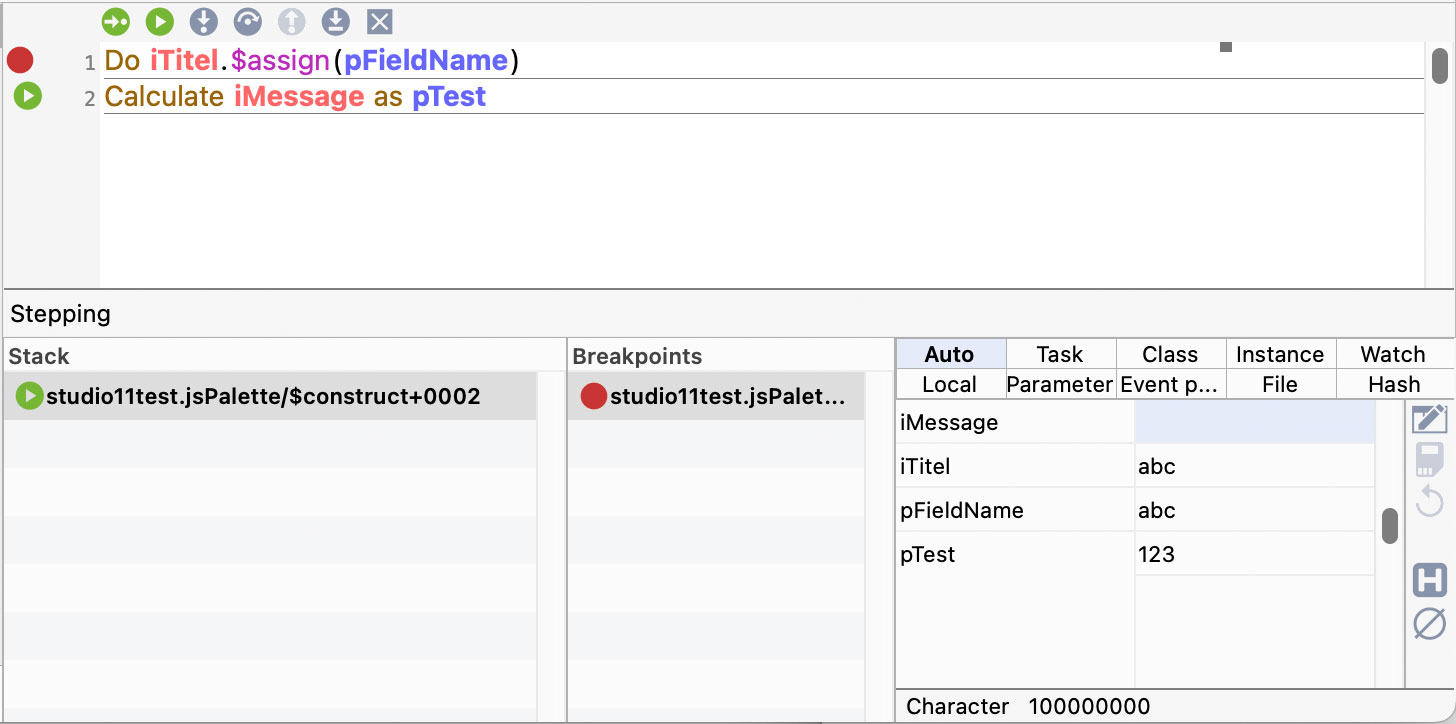Click the code editor vertical scrollbar thumb
This screenshot has width=1456, height=724.
tap(1439, 66)
